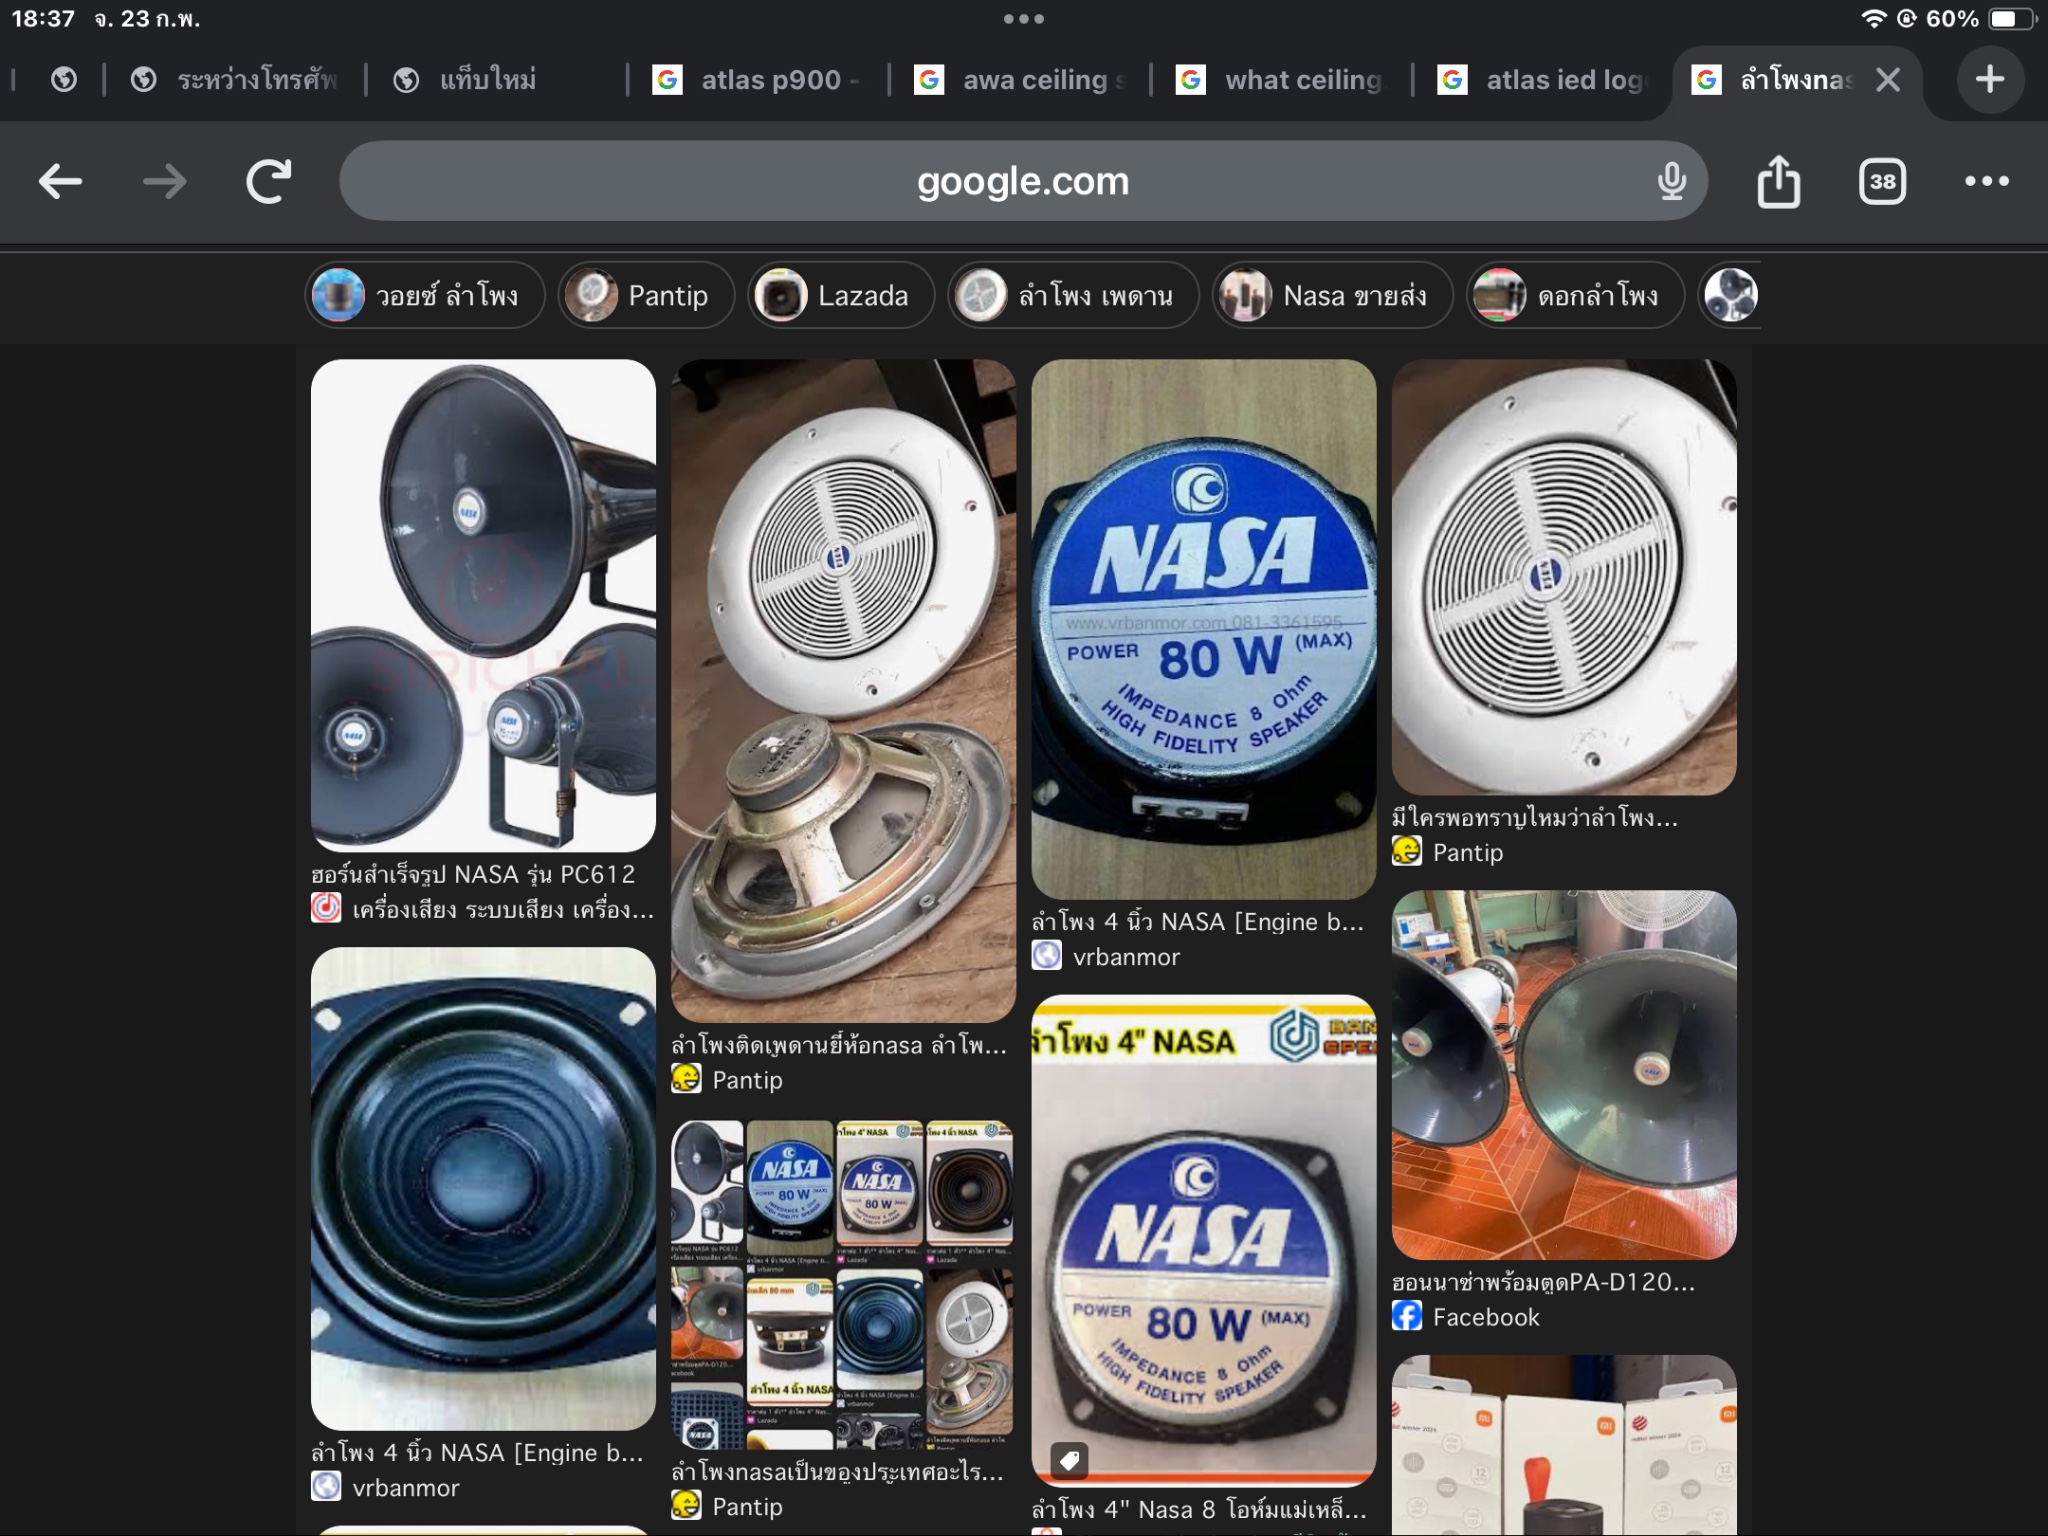Screen dimensions: 2048x1536
Task: Tap the microphone voice search icon
Action: [1671, 181]
